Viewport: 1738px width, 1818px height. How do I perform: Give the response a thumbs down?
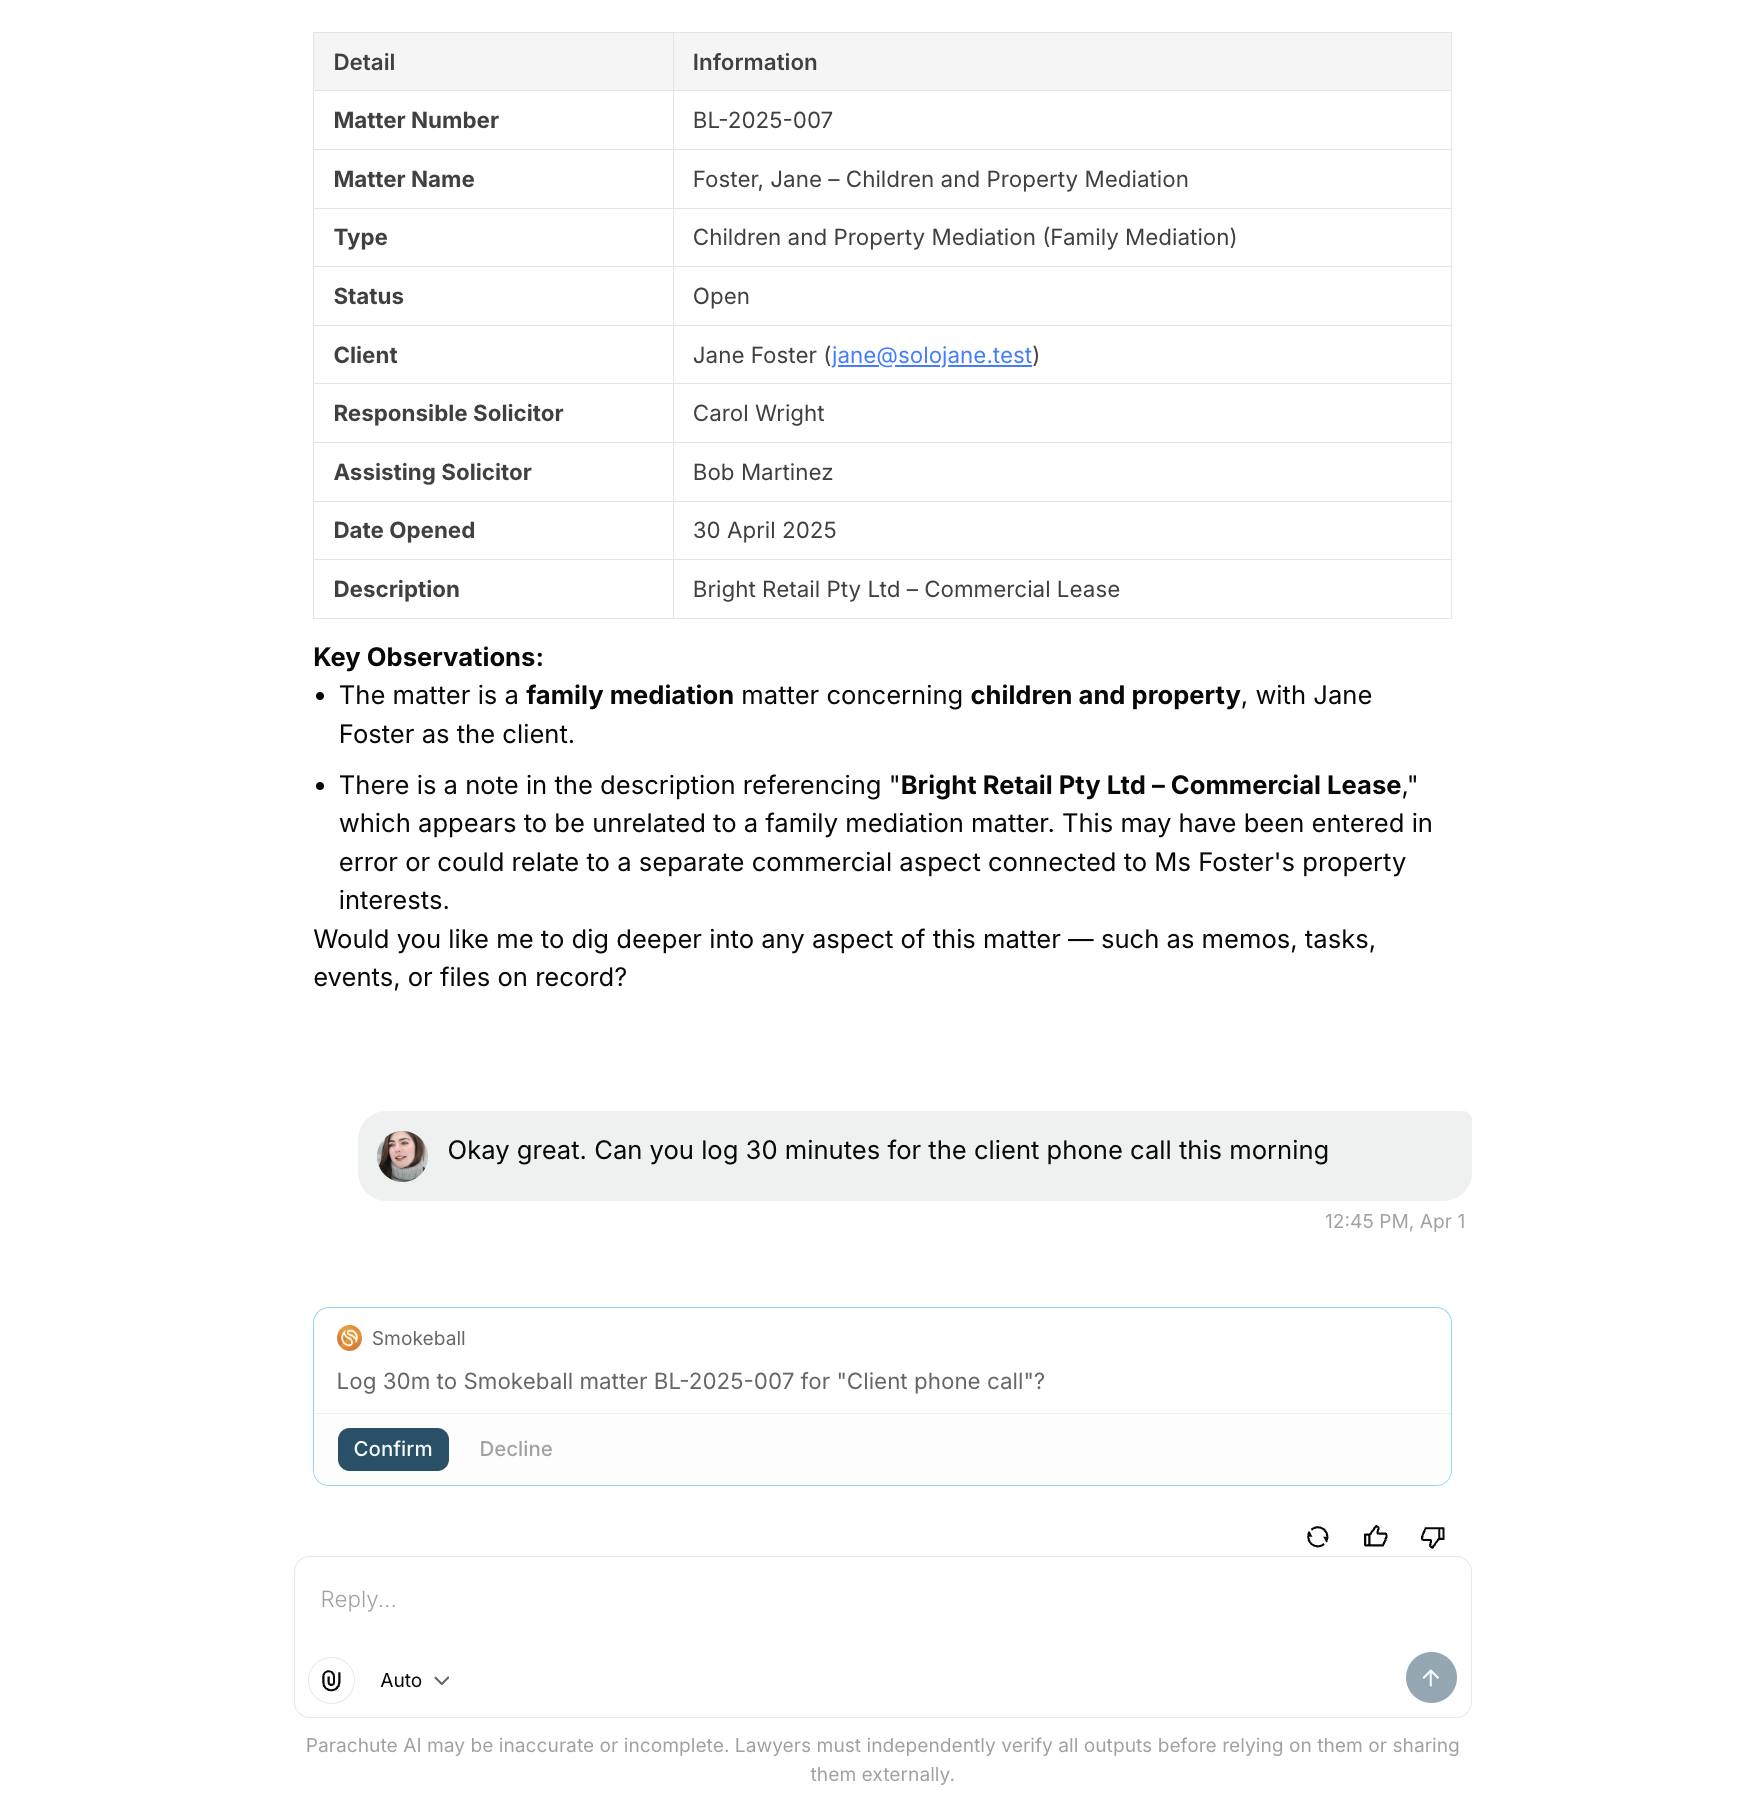pos(1432,1537)
